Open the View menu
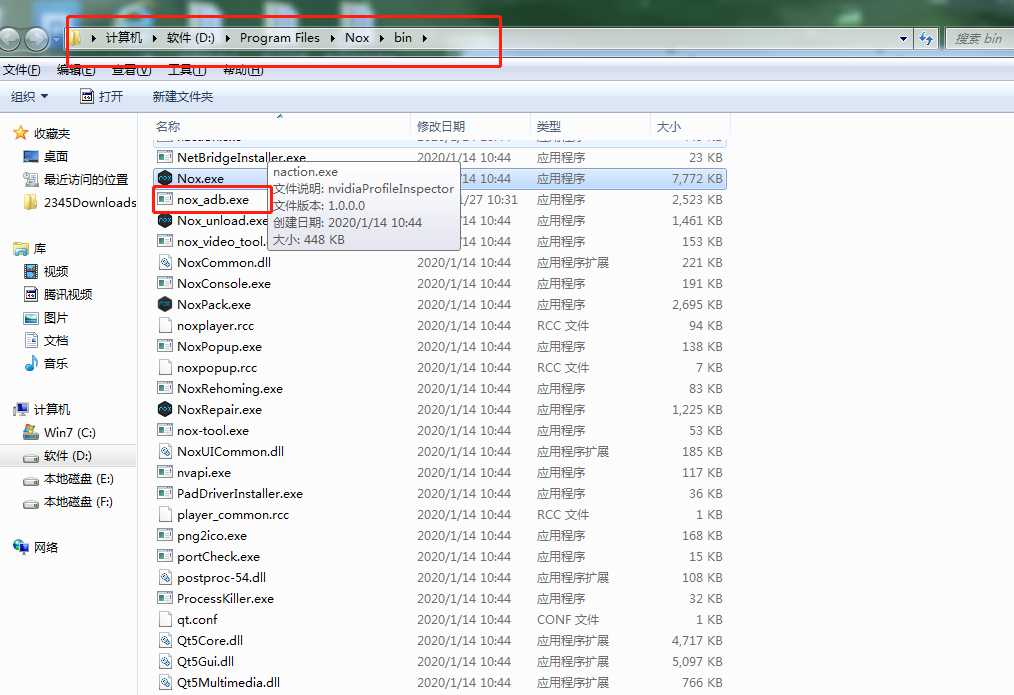Viewport: 1014px width, 695px height. [x=131, y=69]
